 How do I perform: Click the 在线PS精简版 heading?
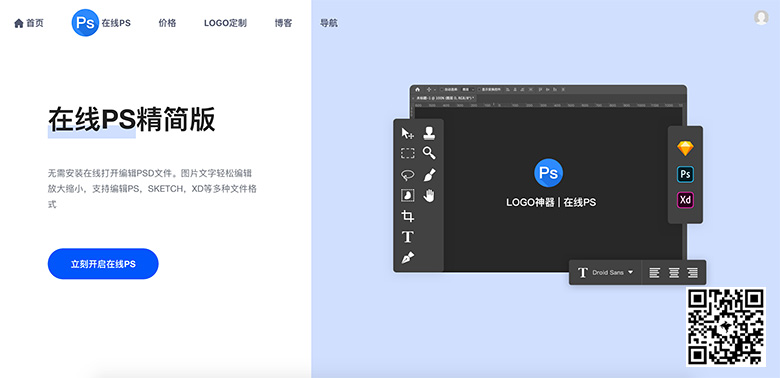132,120
